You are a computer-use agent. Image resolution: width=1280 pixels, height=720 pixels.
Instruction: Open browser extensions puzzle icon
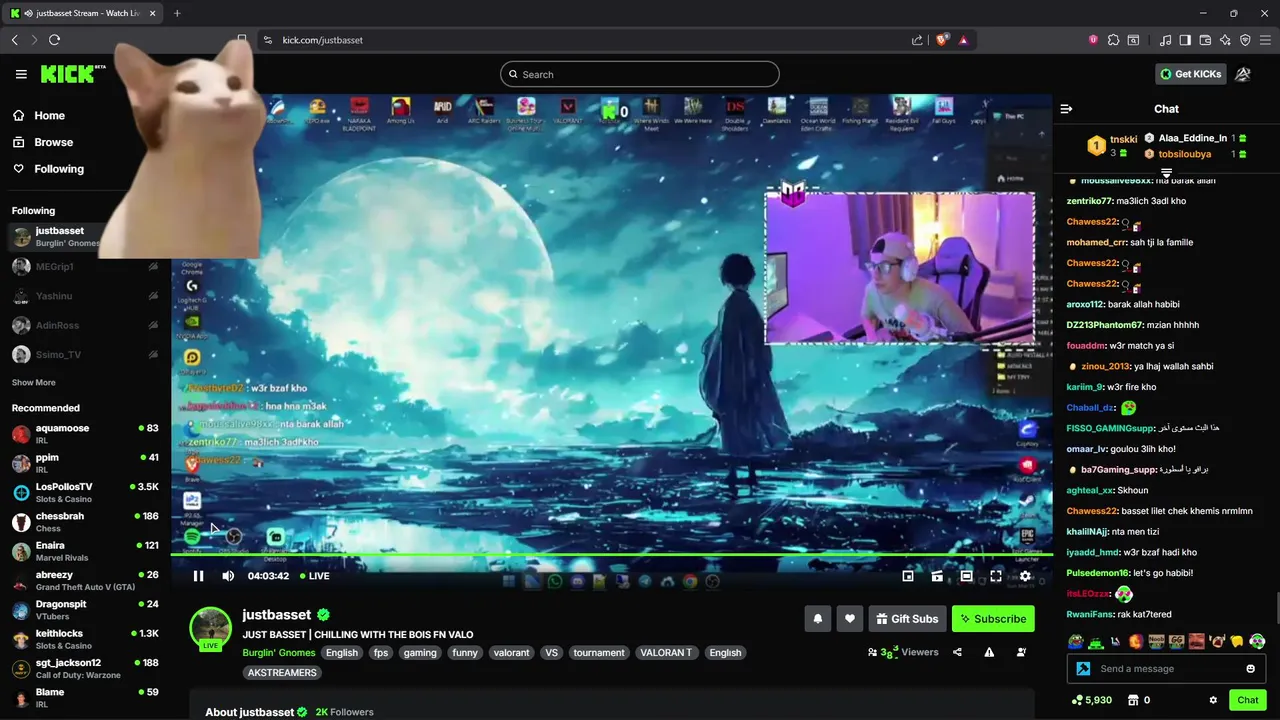pos(1113,40)
